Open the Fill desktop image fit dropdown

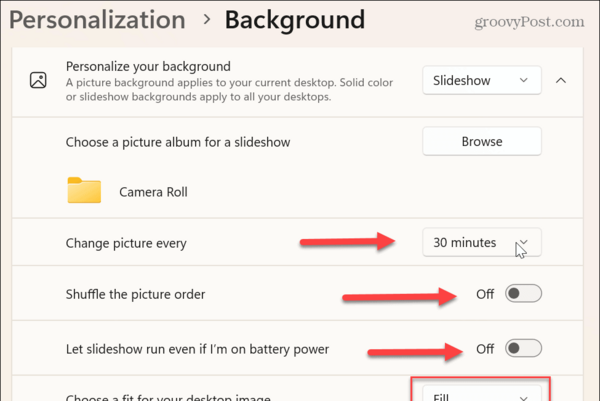pyautogui.click(x=482, y=393)
